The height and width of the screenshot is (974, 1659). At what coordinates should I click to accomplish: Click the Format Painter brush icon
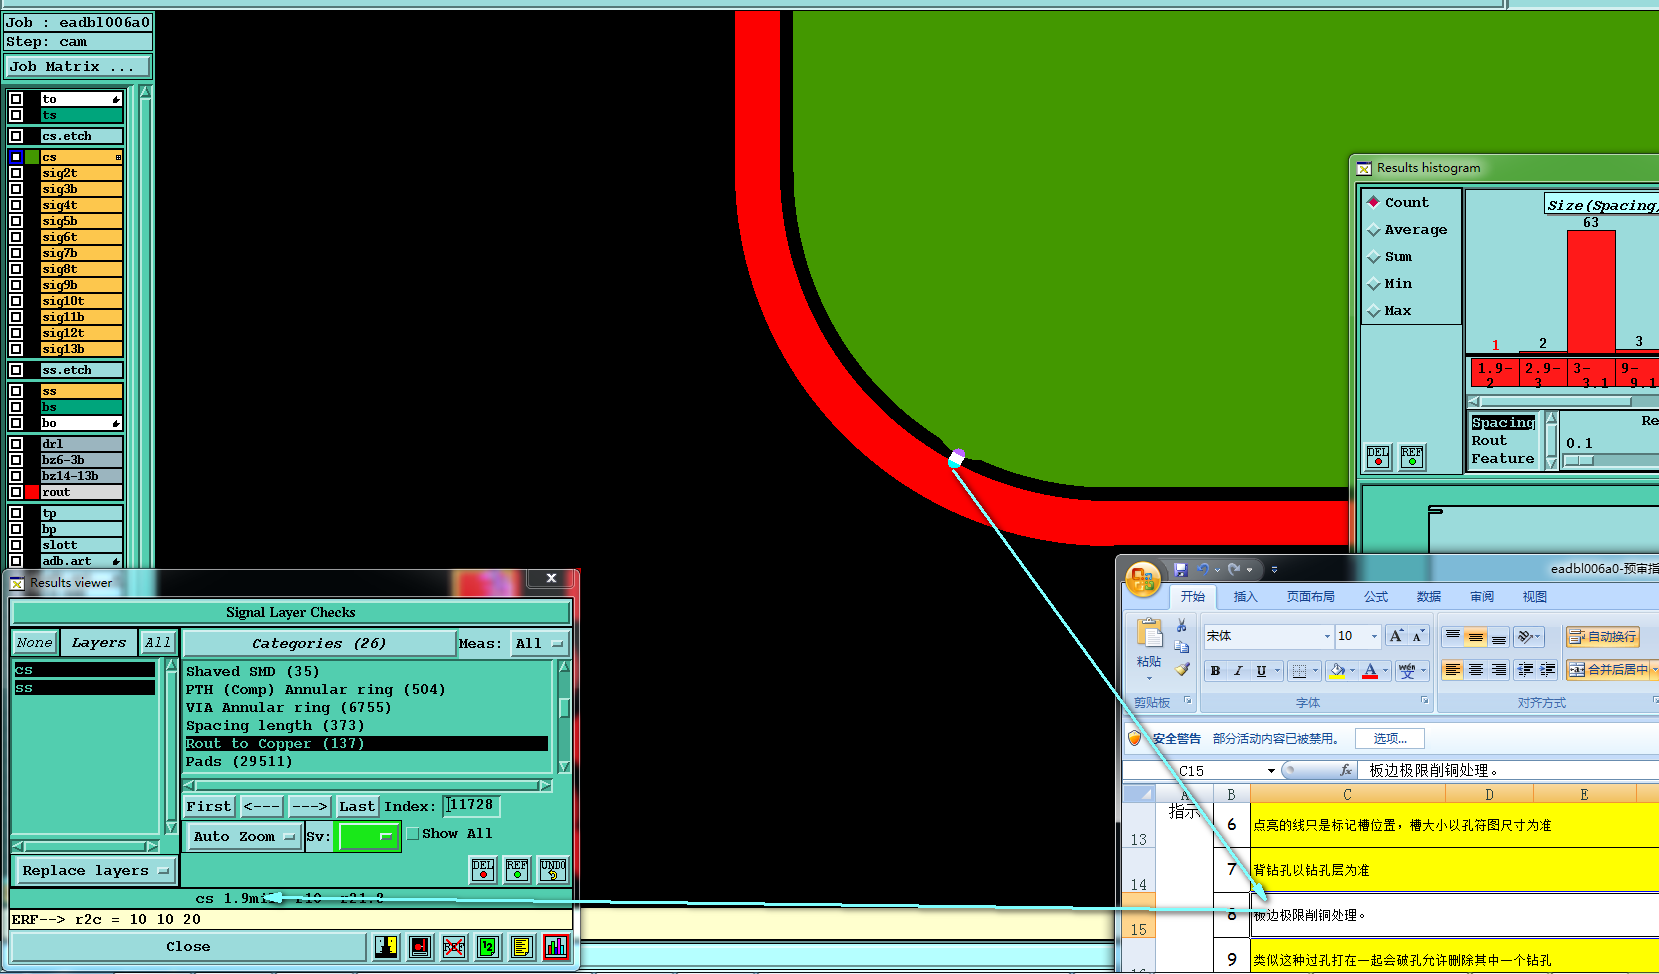tap(1182, 669)
